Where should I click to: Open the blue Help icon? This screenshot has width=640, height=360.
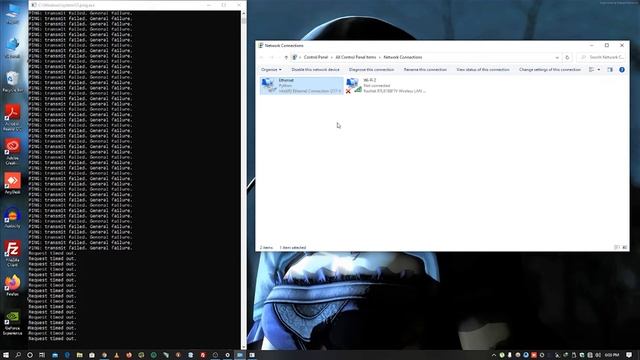click(x=622, y=70)
